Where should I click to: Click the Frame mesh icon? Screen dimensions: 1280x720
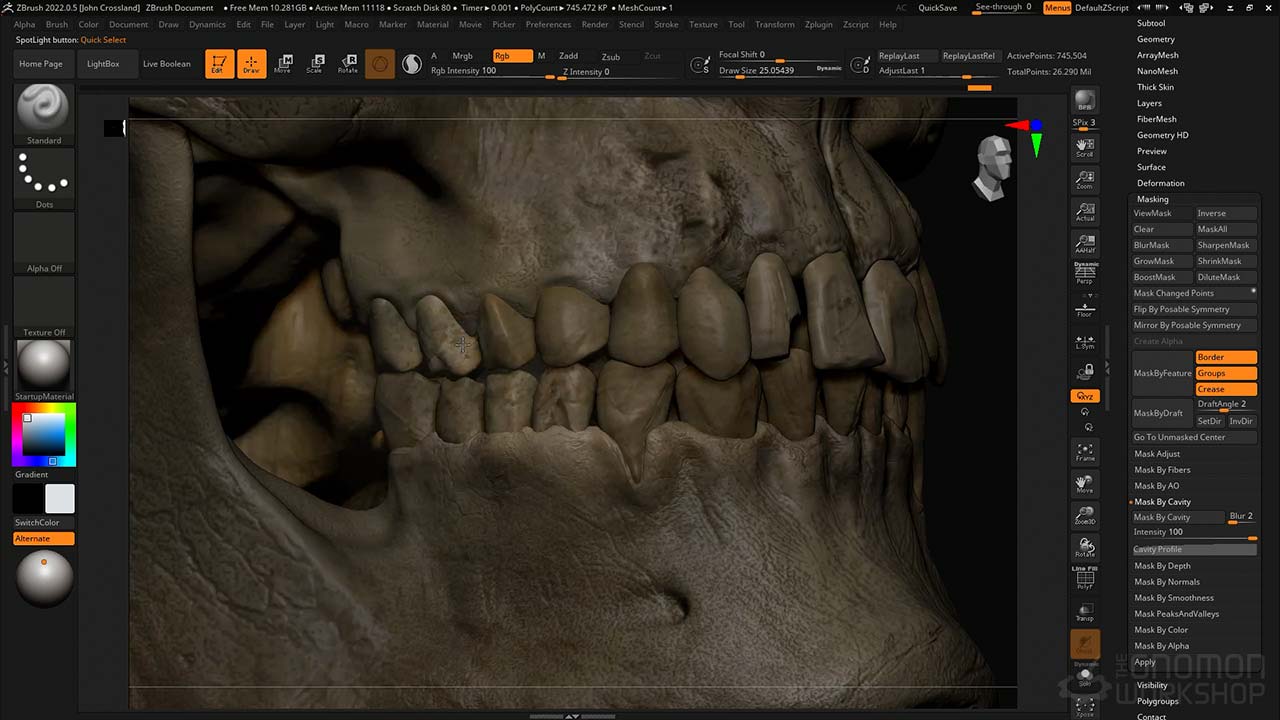point(1084,452)
